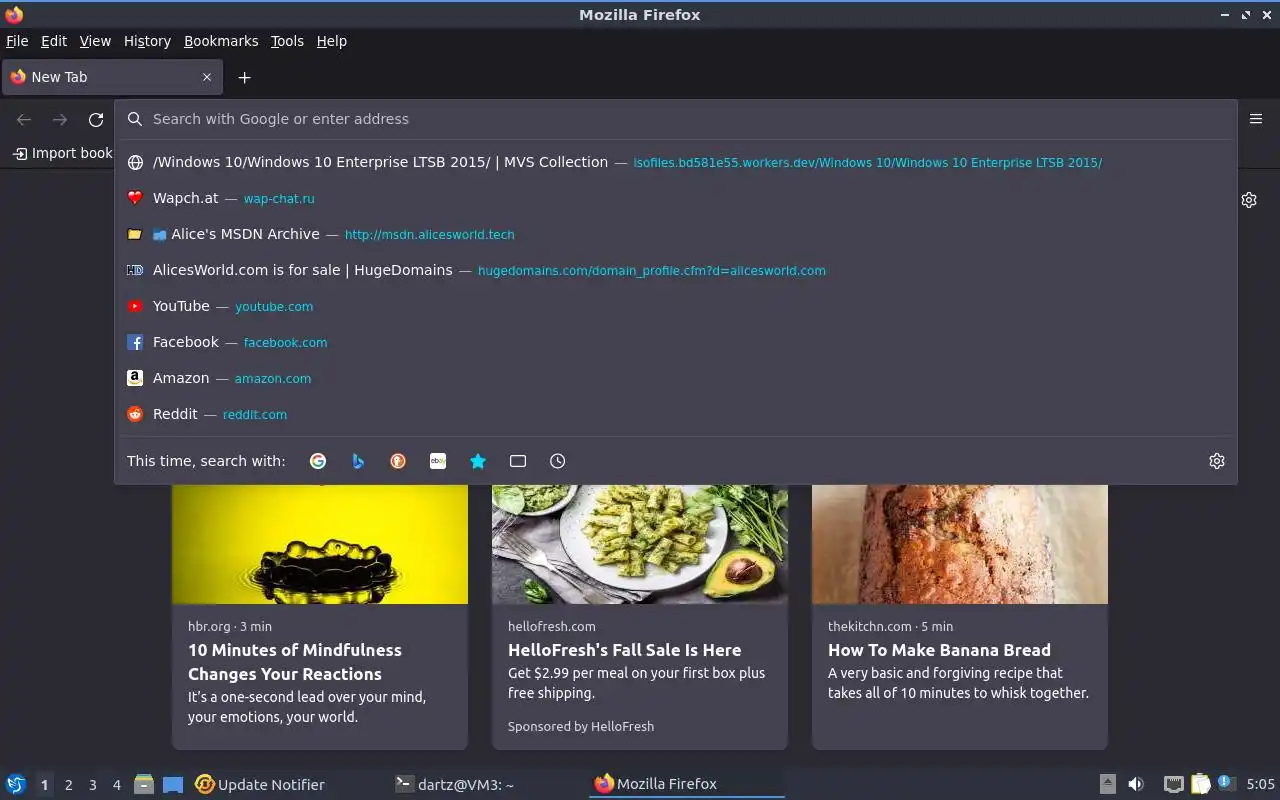Click the removable media eject tray icon
The image size is (1280, 800).
tap(1108, 784)
